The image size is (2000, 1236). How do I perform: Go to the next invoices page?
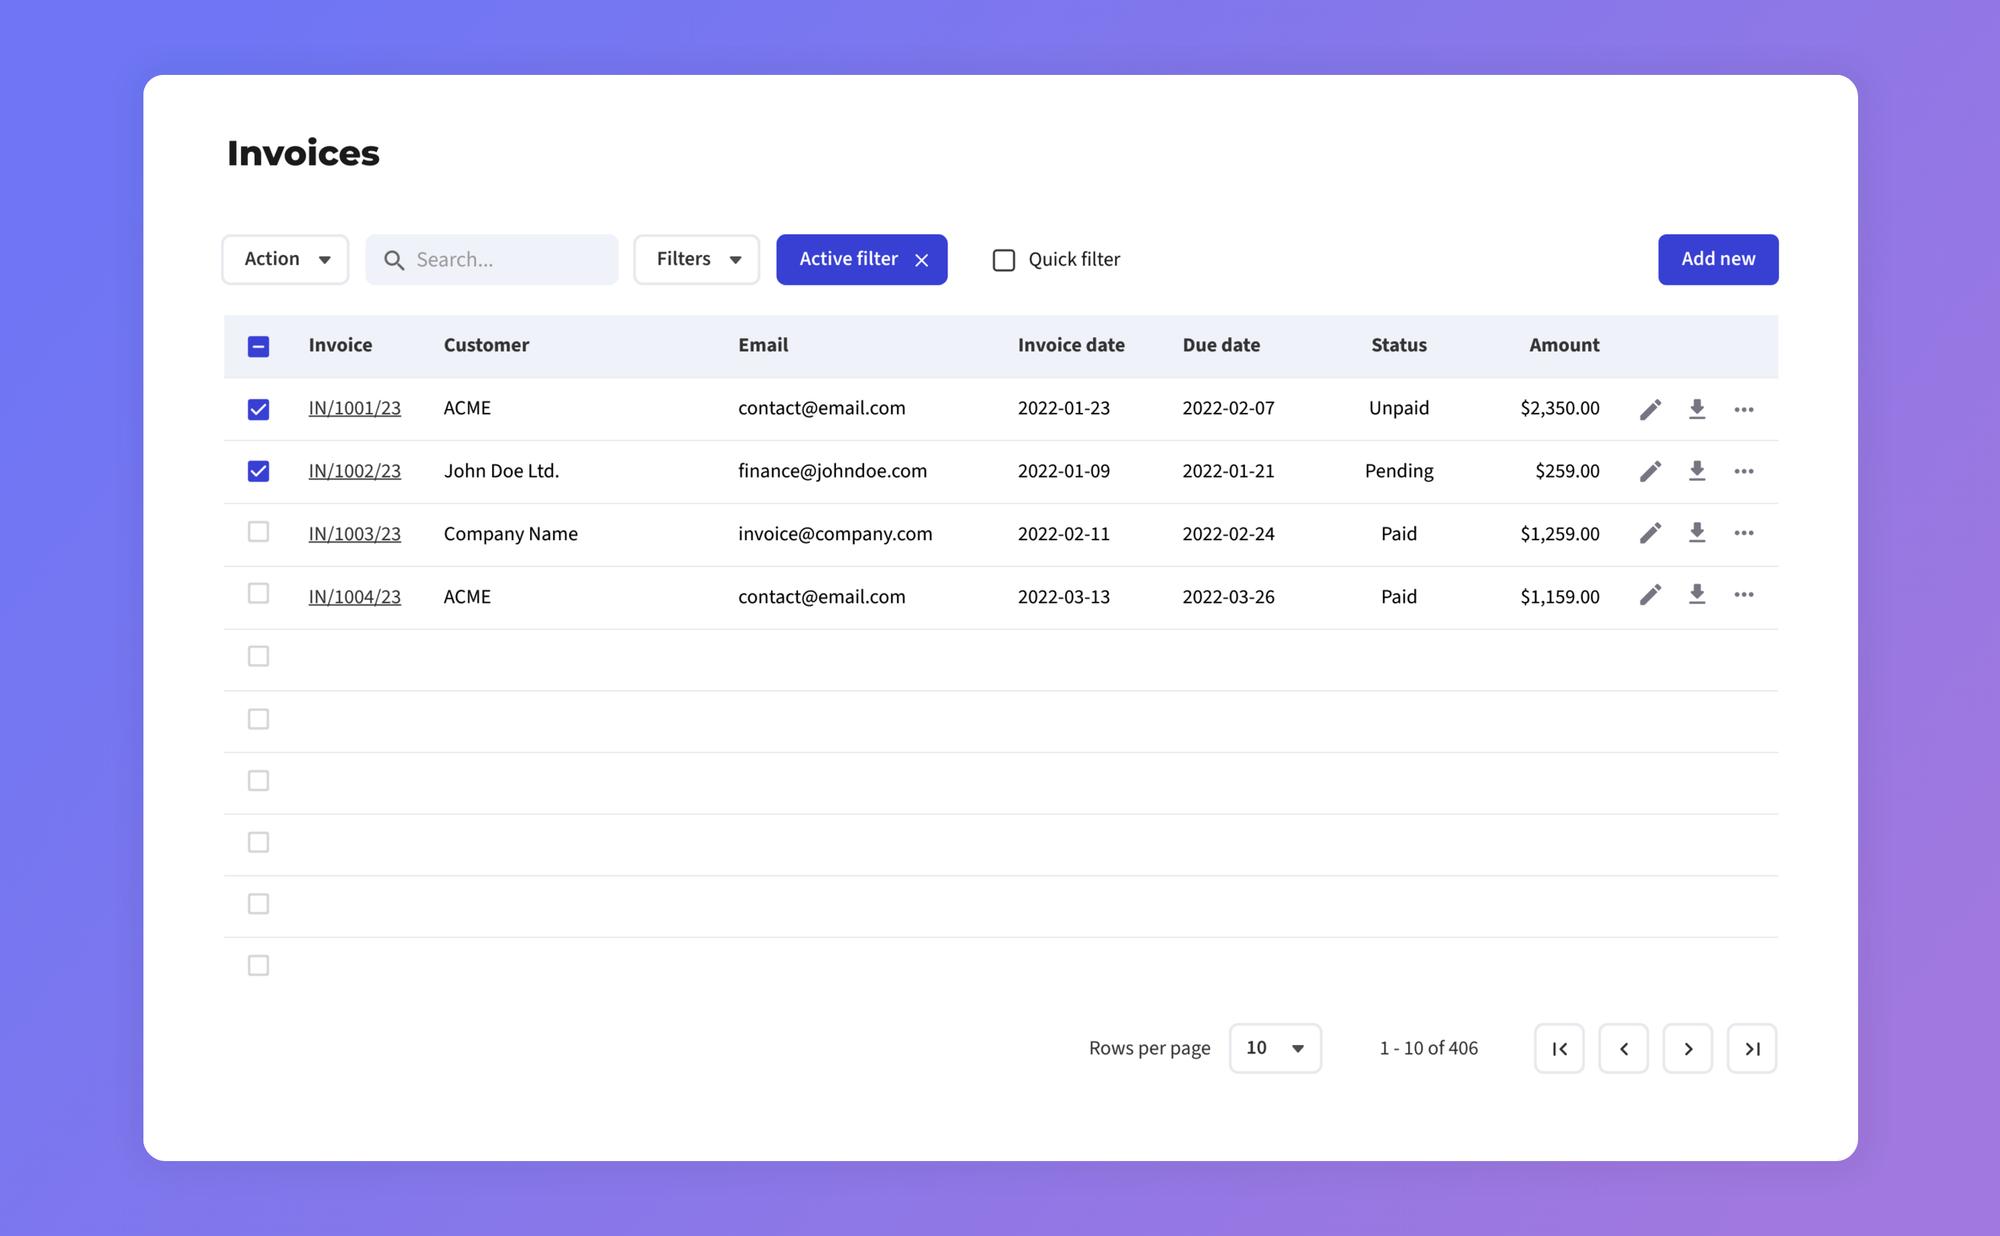(x=1688, y=1048)
